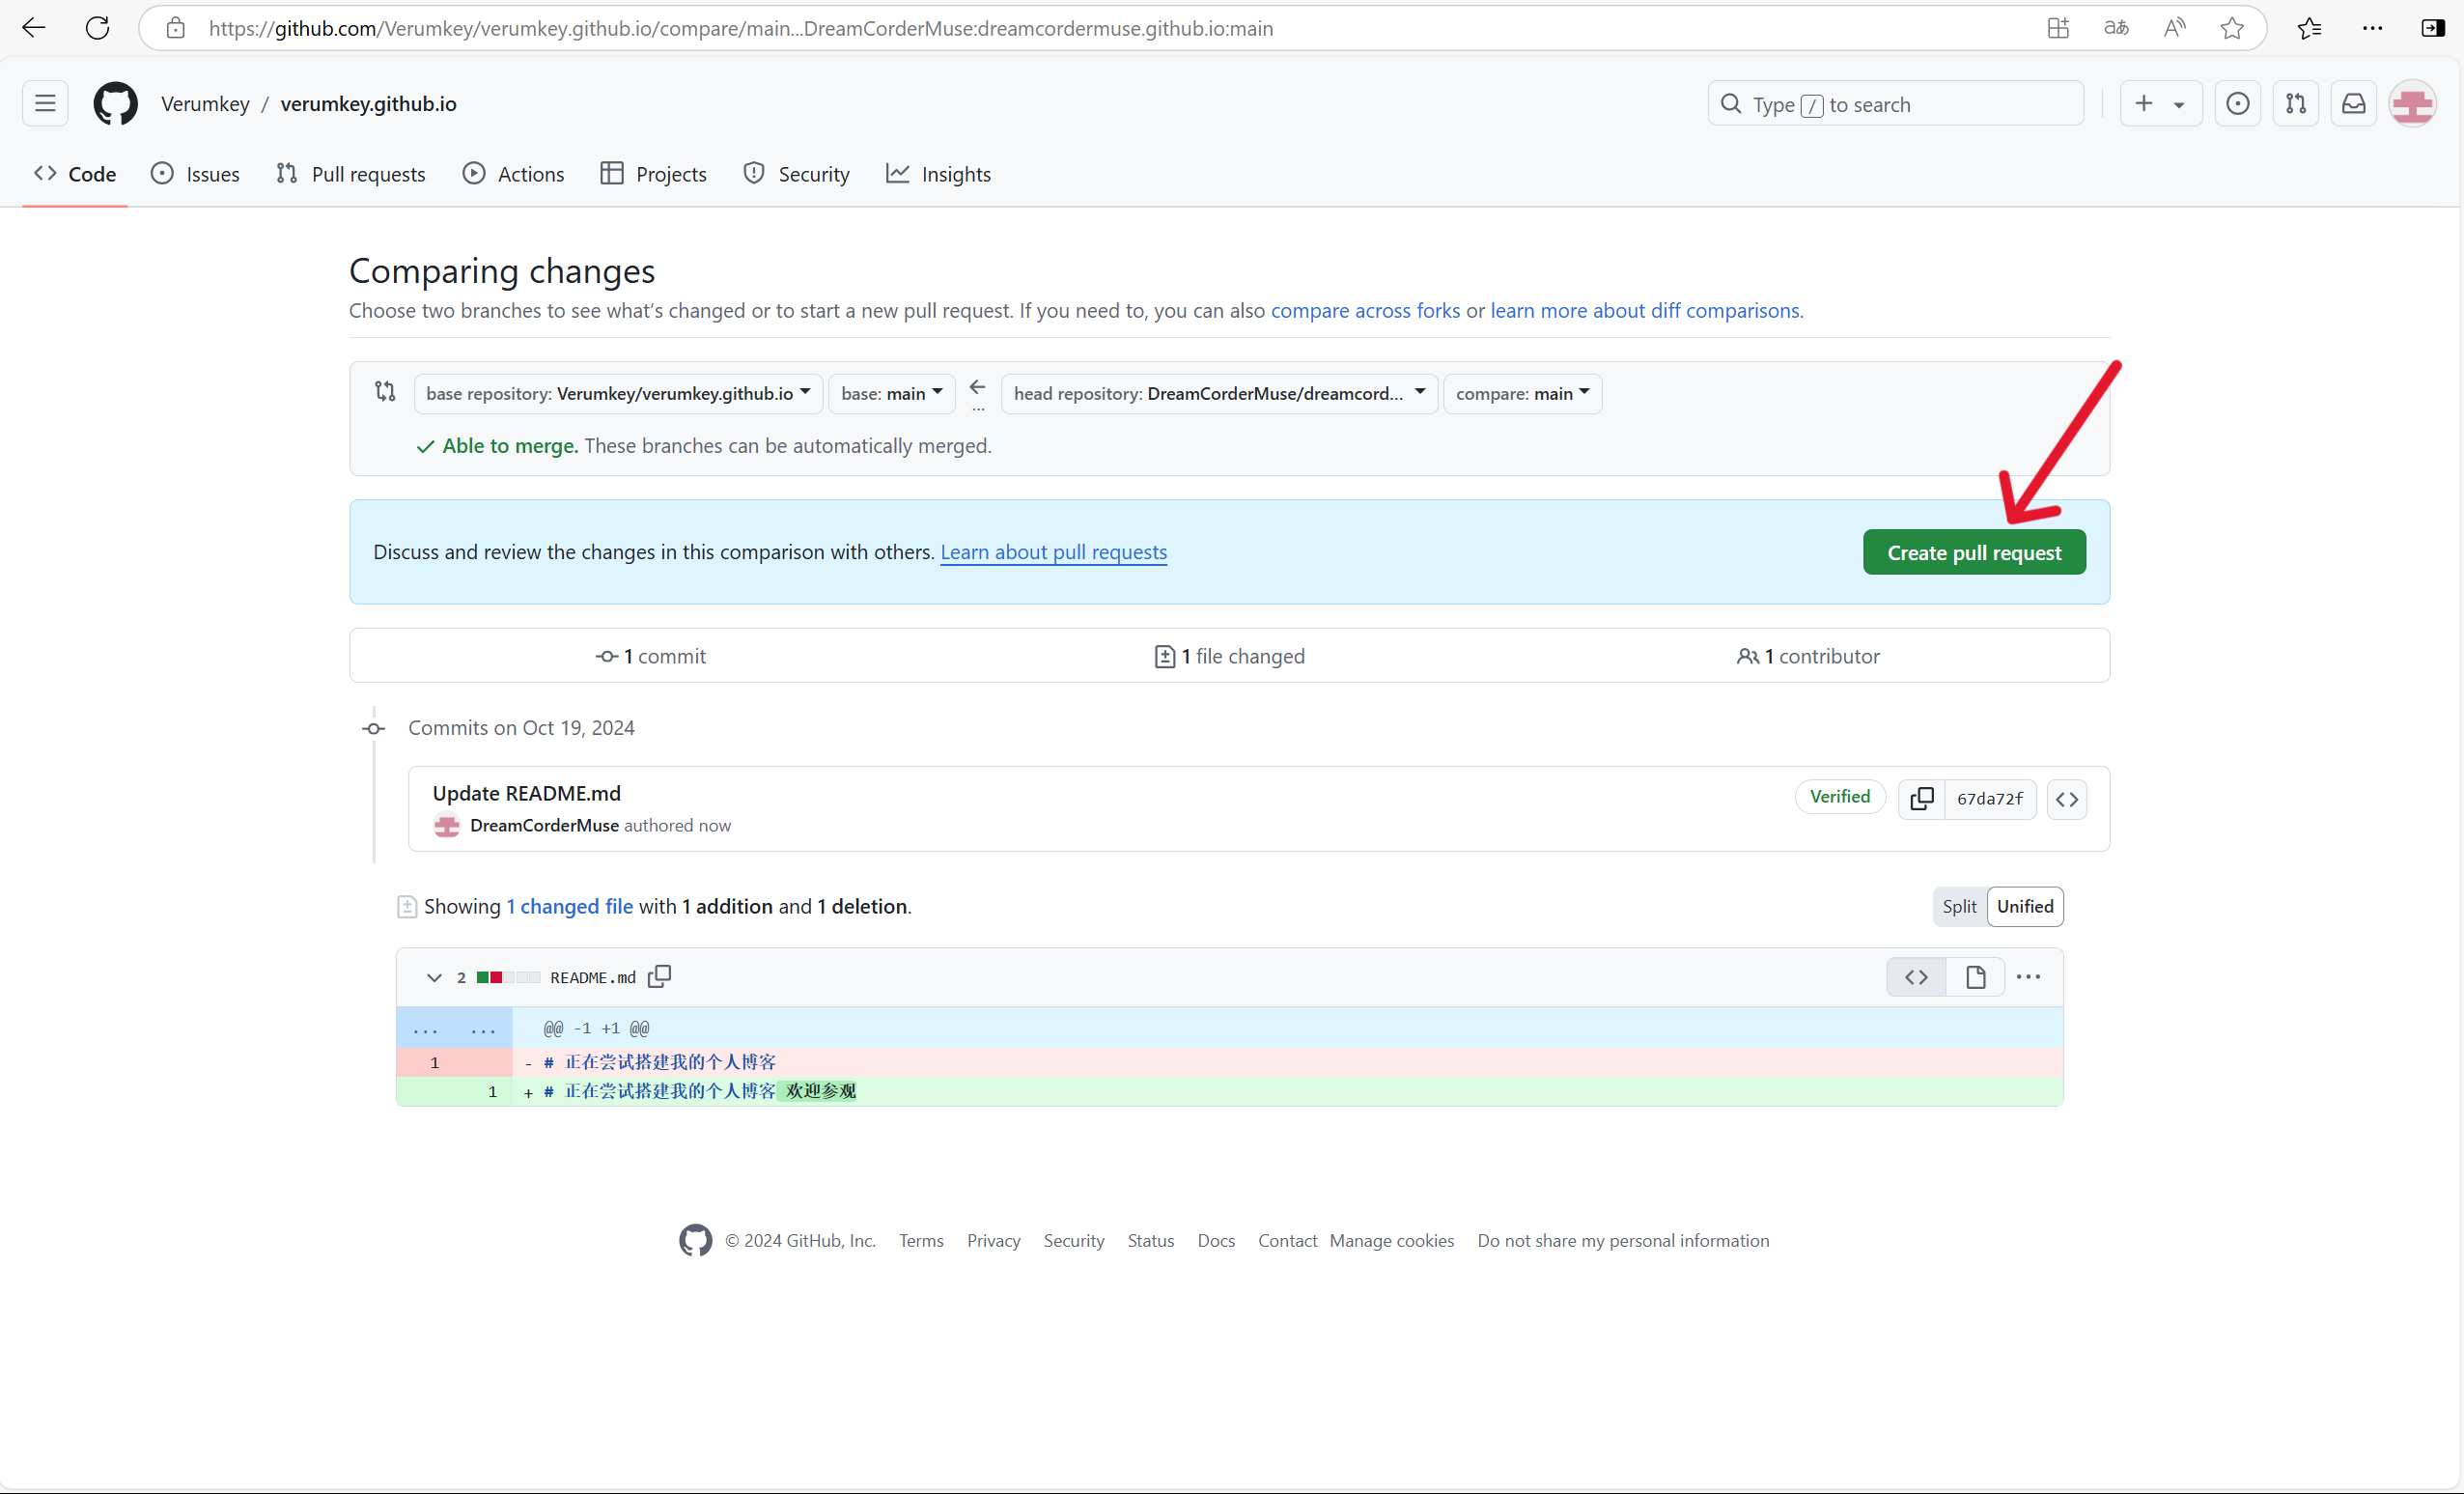The height and width of the screenshot is (1494, 2464).
Task: Display the rich diff for README.md
Action: [1975, 977]
